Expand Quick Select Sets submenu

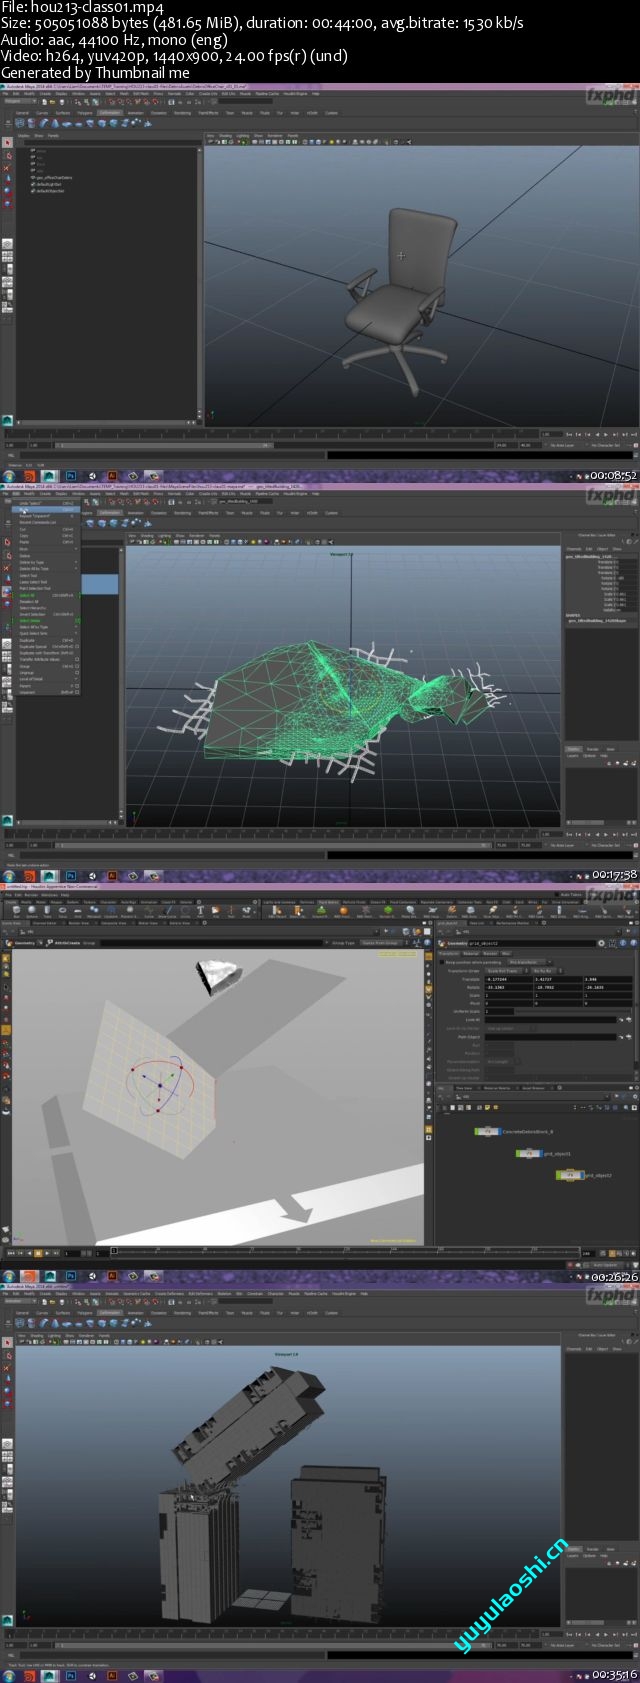pos(48,633)
